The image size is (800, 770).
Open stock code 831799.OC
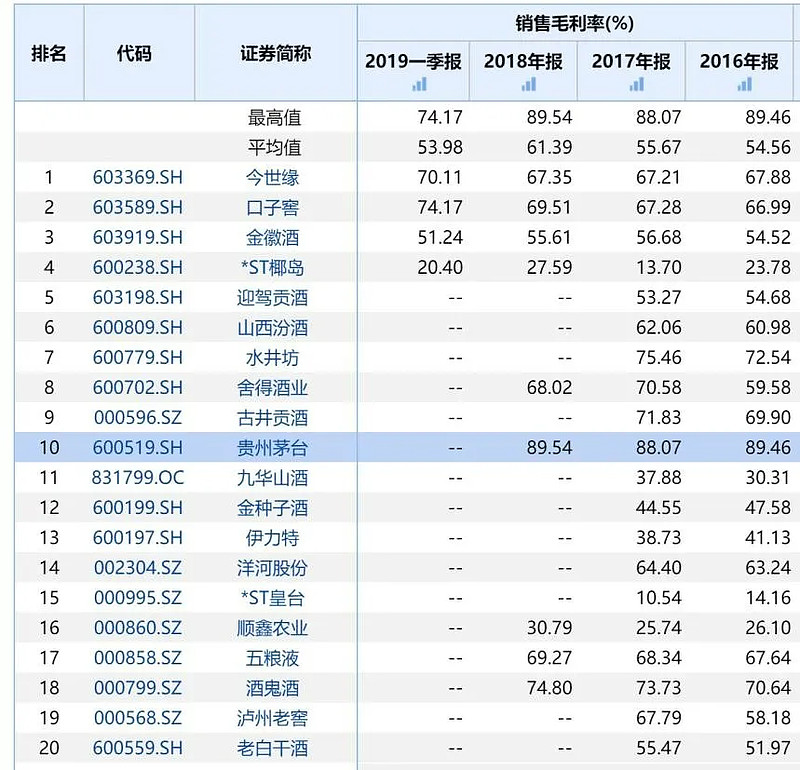coord(138,478)
